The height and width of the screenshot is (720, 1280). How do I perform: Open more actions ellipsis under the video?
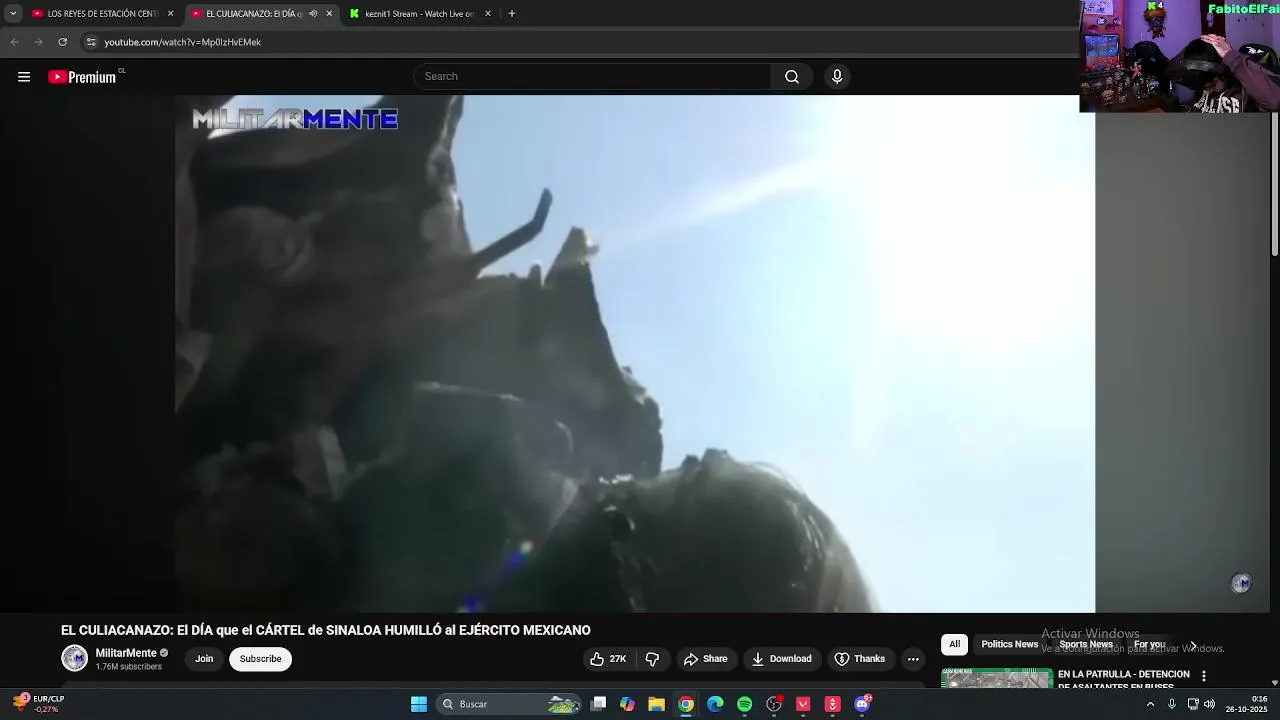click(x=913, y=659)
